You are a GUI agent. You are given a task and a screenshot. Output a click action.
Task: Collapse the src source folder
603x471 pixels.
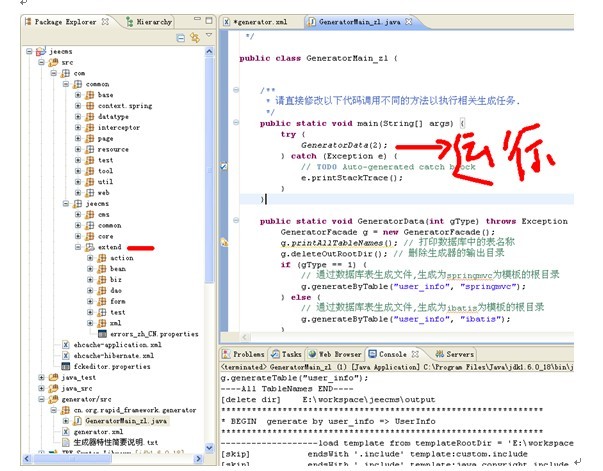tap(42, 62)
